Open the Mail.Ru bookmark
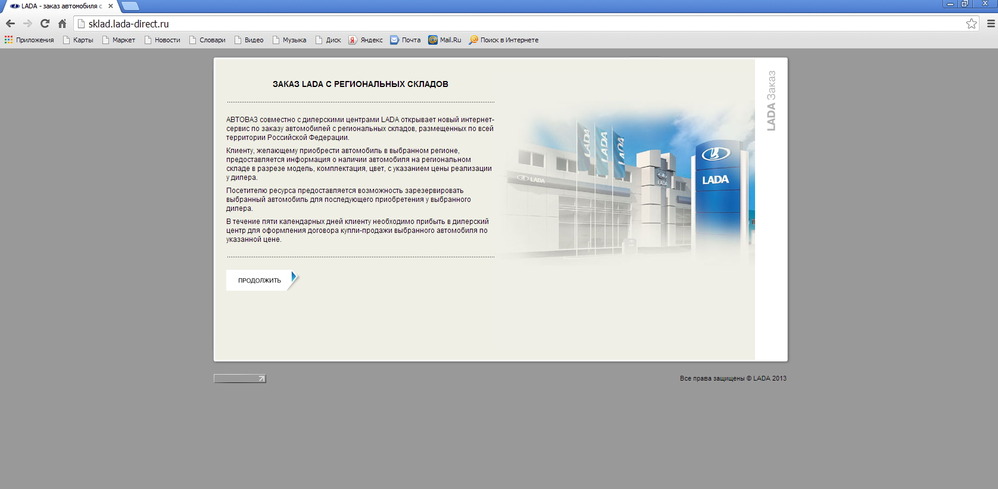 point(444,39)
